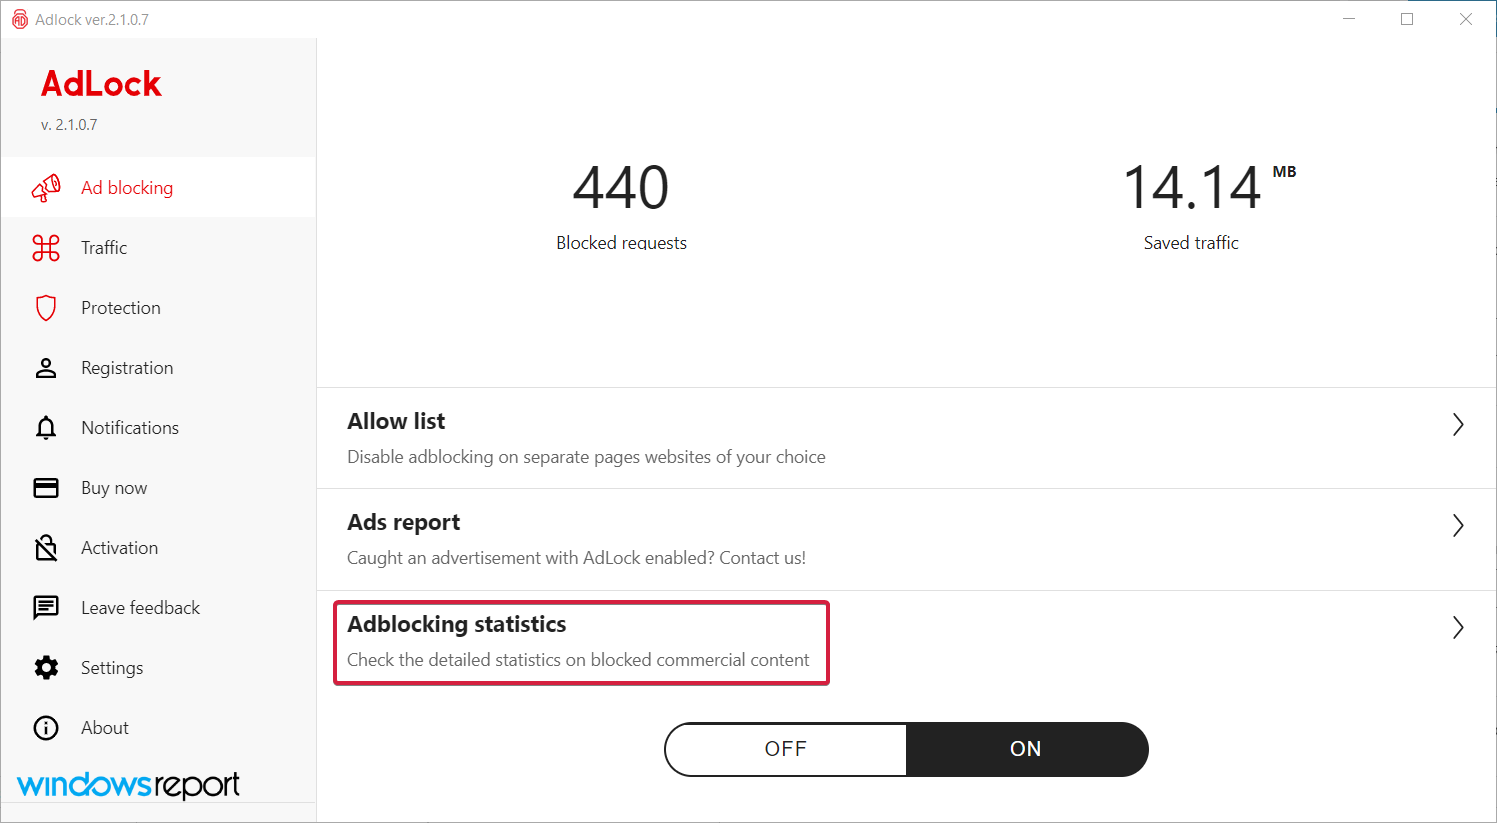The height and width of the screenshot is (823, 1497).
Task: Open Adblocking statistics title link
Action: pyautogui.click(x=457, y=624)
